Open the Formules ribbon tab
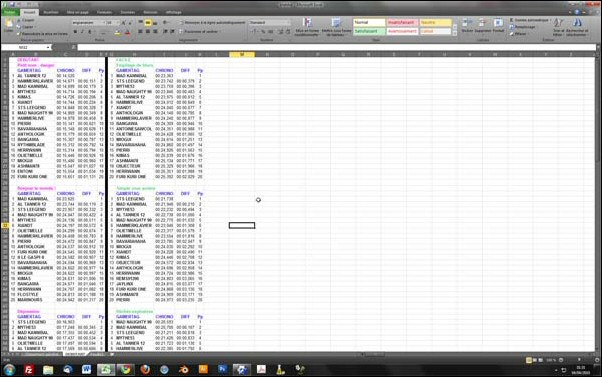The height and width of the screenshot is (377, 602). coord(104,12)
